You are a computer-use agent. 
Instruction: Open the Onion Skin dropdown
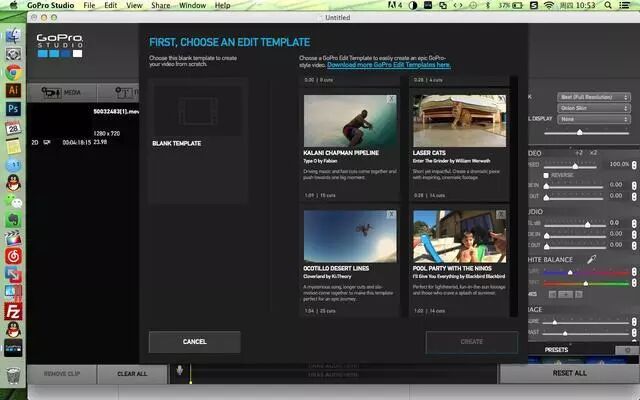[593, 108]
